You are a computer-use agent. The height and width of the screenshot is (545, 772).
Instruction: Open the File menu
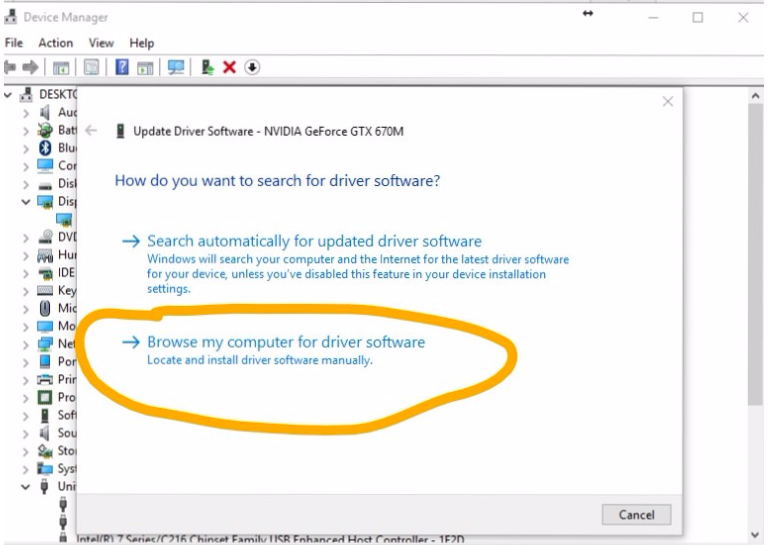[x=14, y=43]
